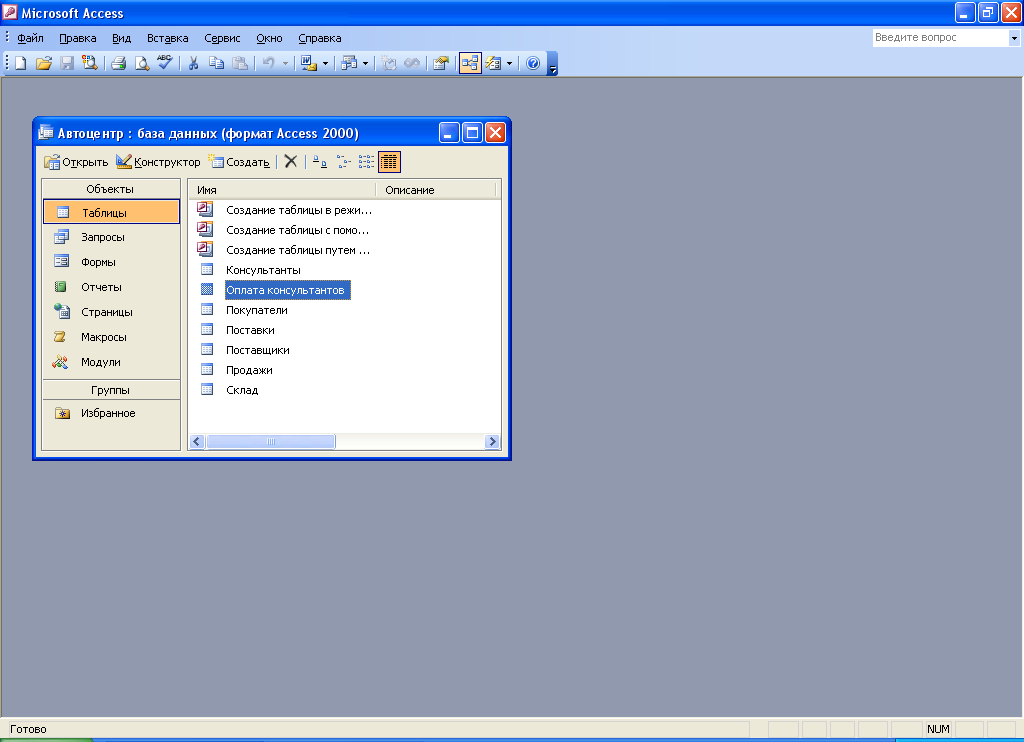Click the Open folder icon in toolbar
Screen dimensions: 1024x742
[44, 63]
